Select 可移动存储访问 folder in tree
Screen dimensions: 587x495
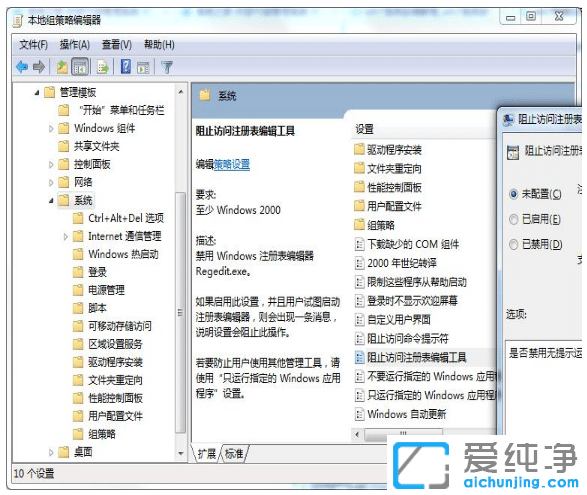pyautogui.click(x=120, y=326)
